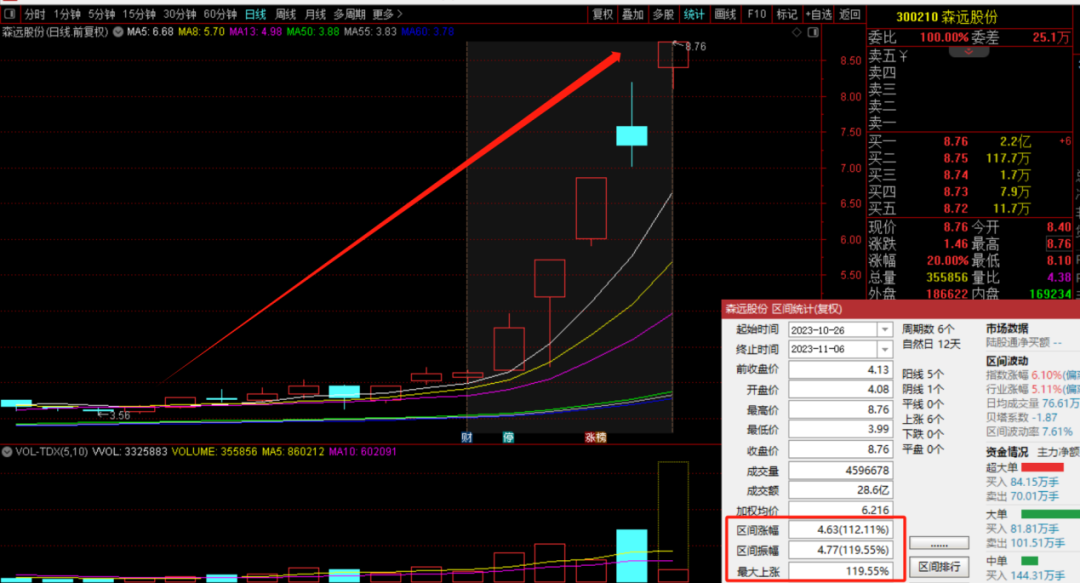The width and height of the screenshot is (1080, 583).
Task: Switch to the 分时 chart tab
Action: 34,14
